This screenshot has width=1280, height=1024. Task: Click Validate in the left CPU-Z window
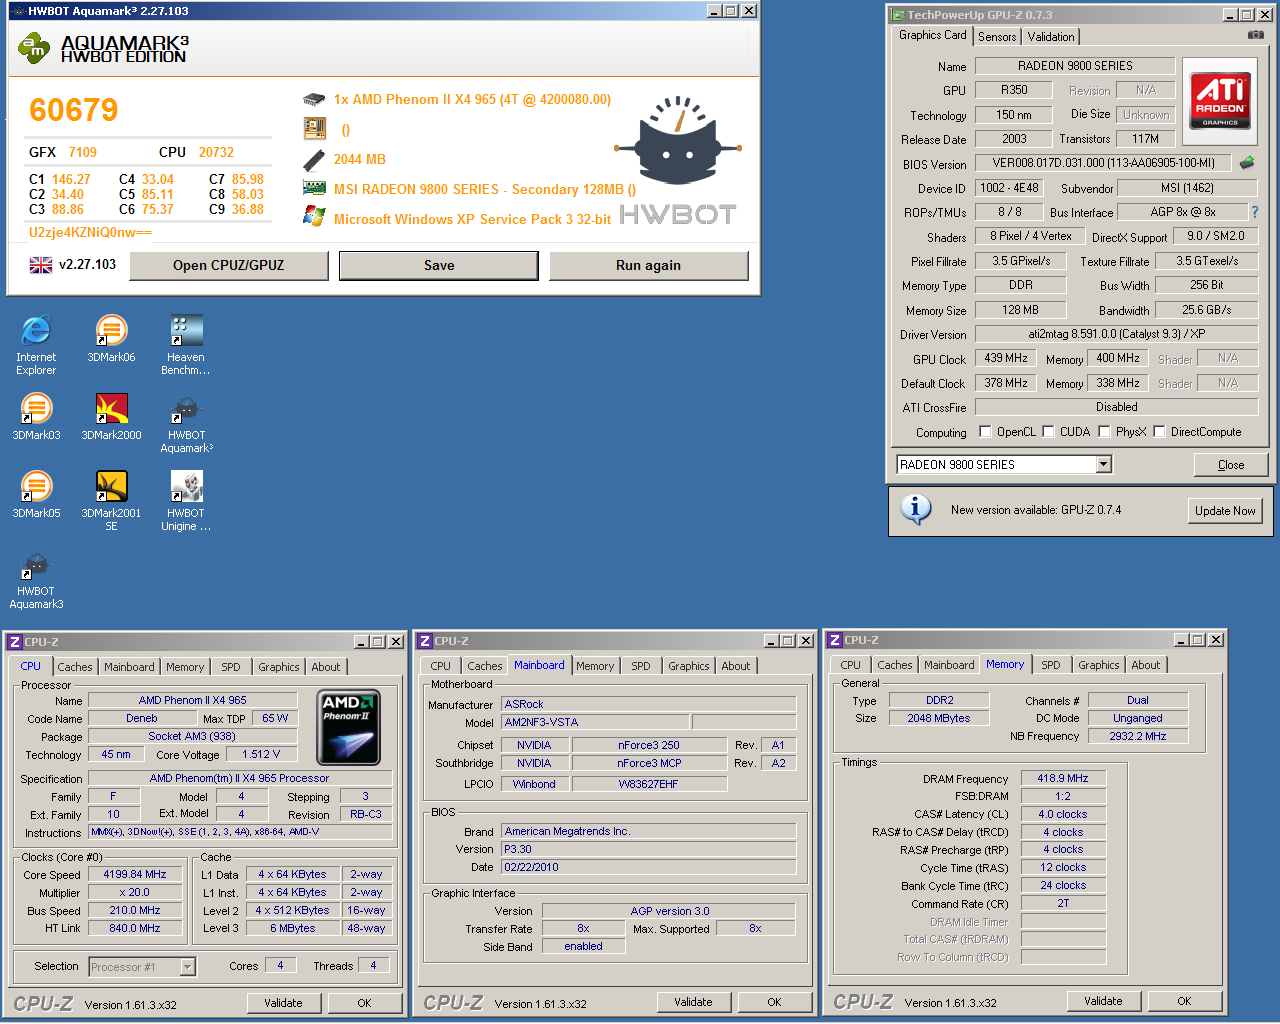pyautogui.click(x=283, y=1003)
